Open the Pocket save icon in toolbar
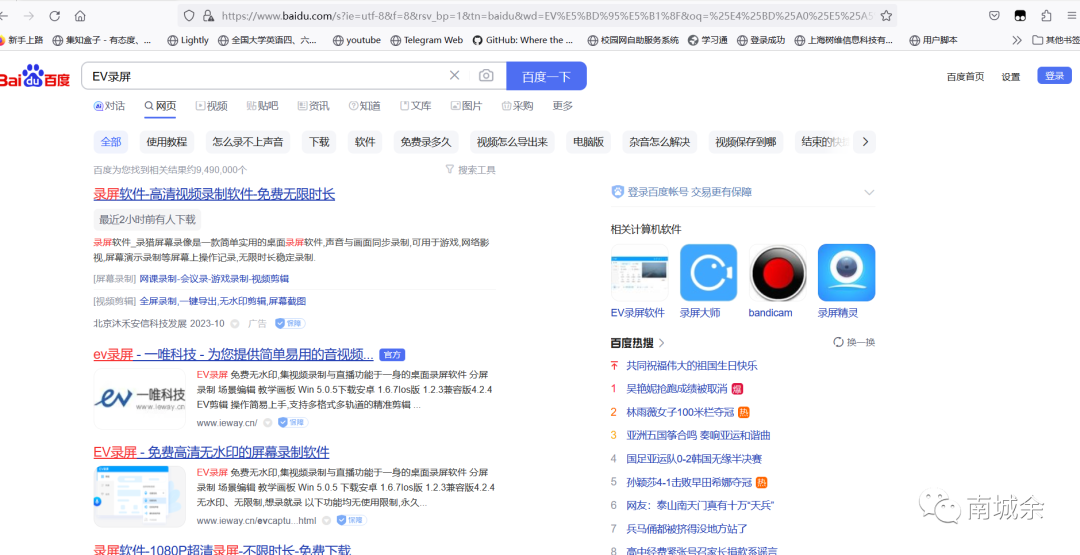The height and width of the screenshot is (555, 1080). (x=994, y=16)
